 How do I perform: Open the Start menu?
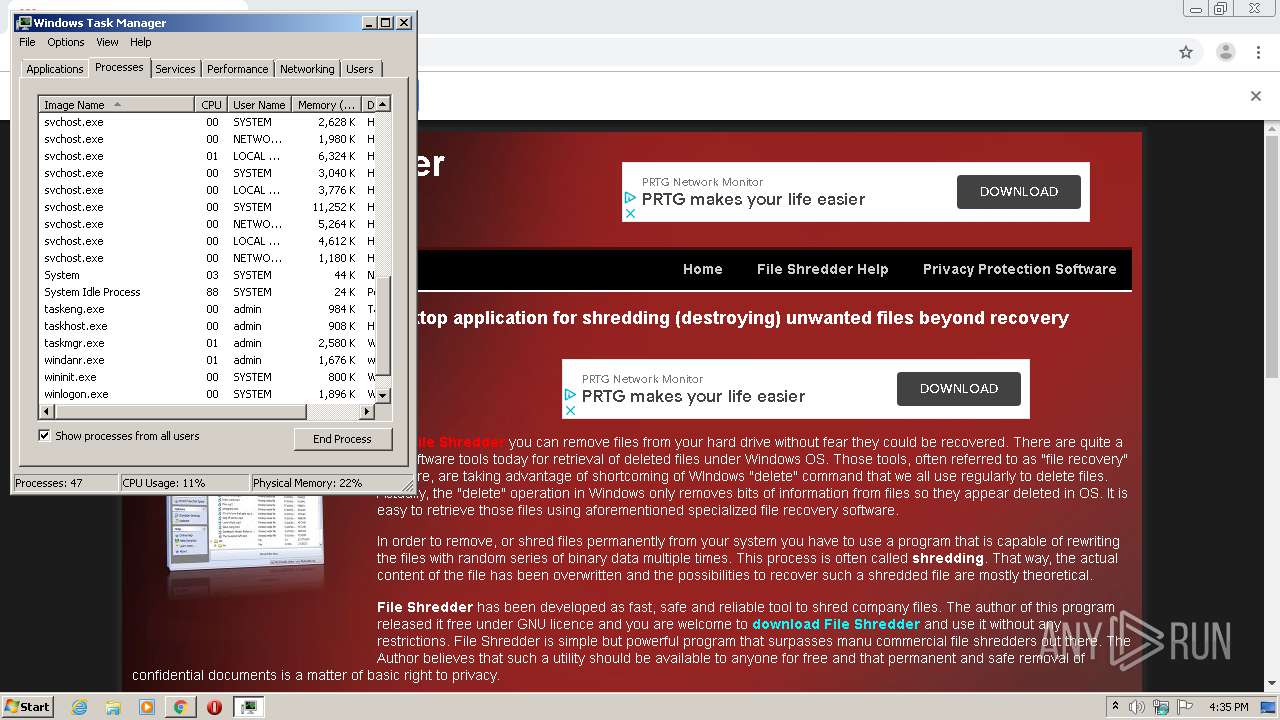pos(27,707)
